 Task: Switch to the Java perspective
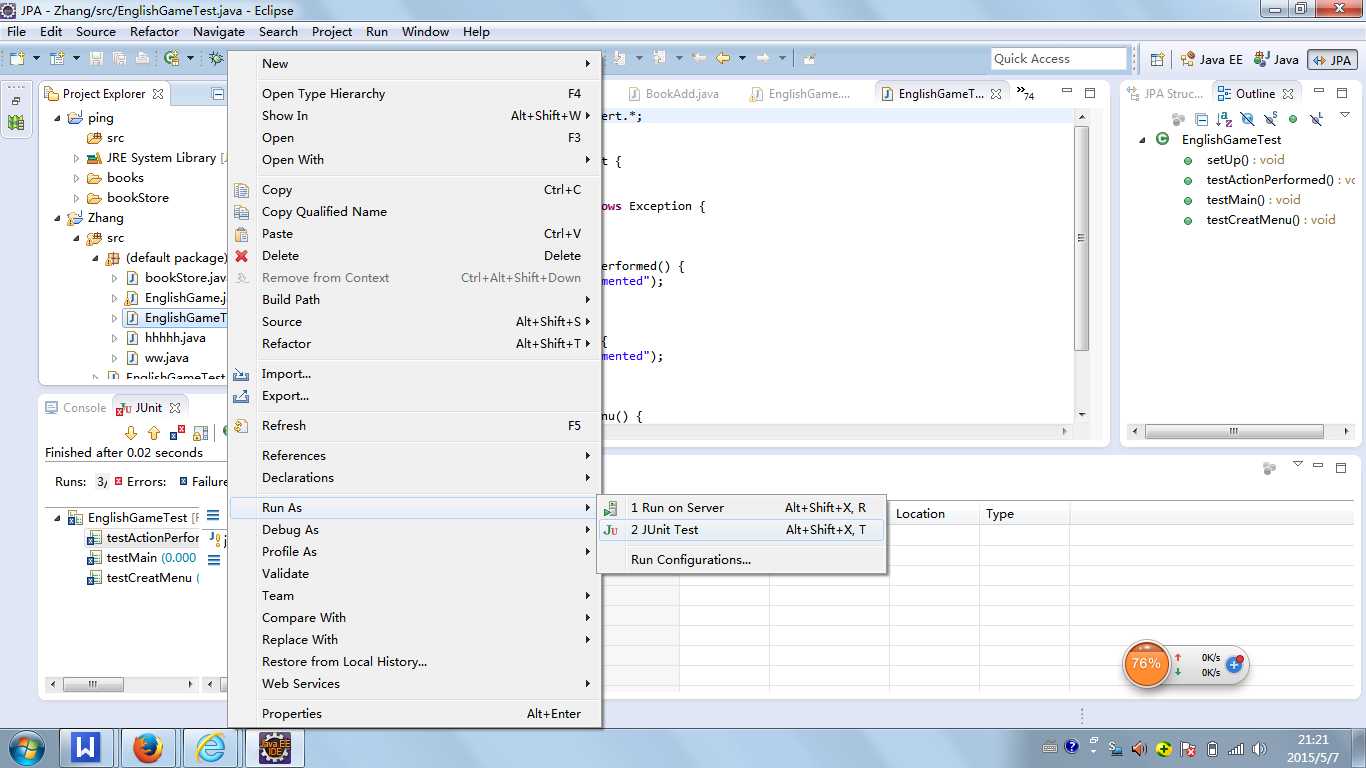click(1276, 60)
